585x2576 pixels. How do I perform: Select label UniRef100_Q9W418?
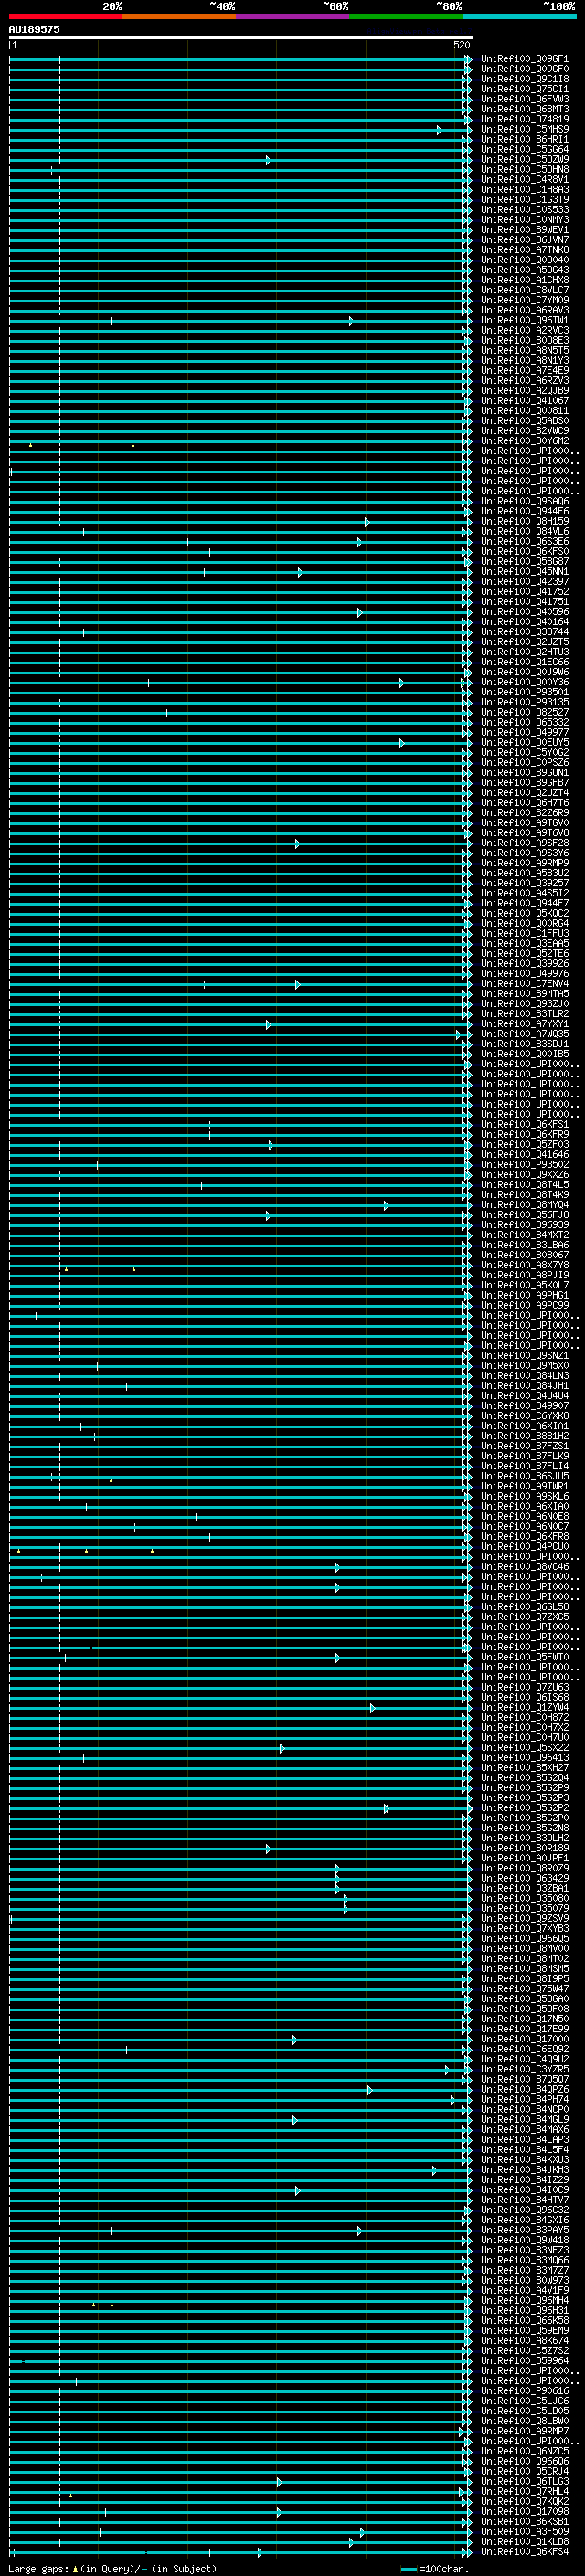coord(524,2240)
